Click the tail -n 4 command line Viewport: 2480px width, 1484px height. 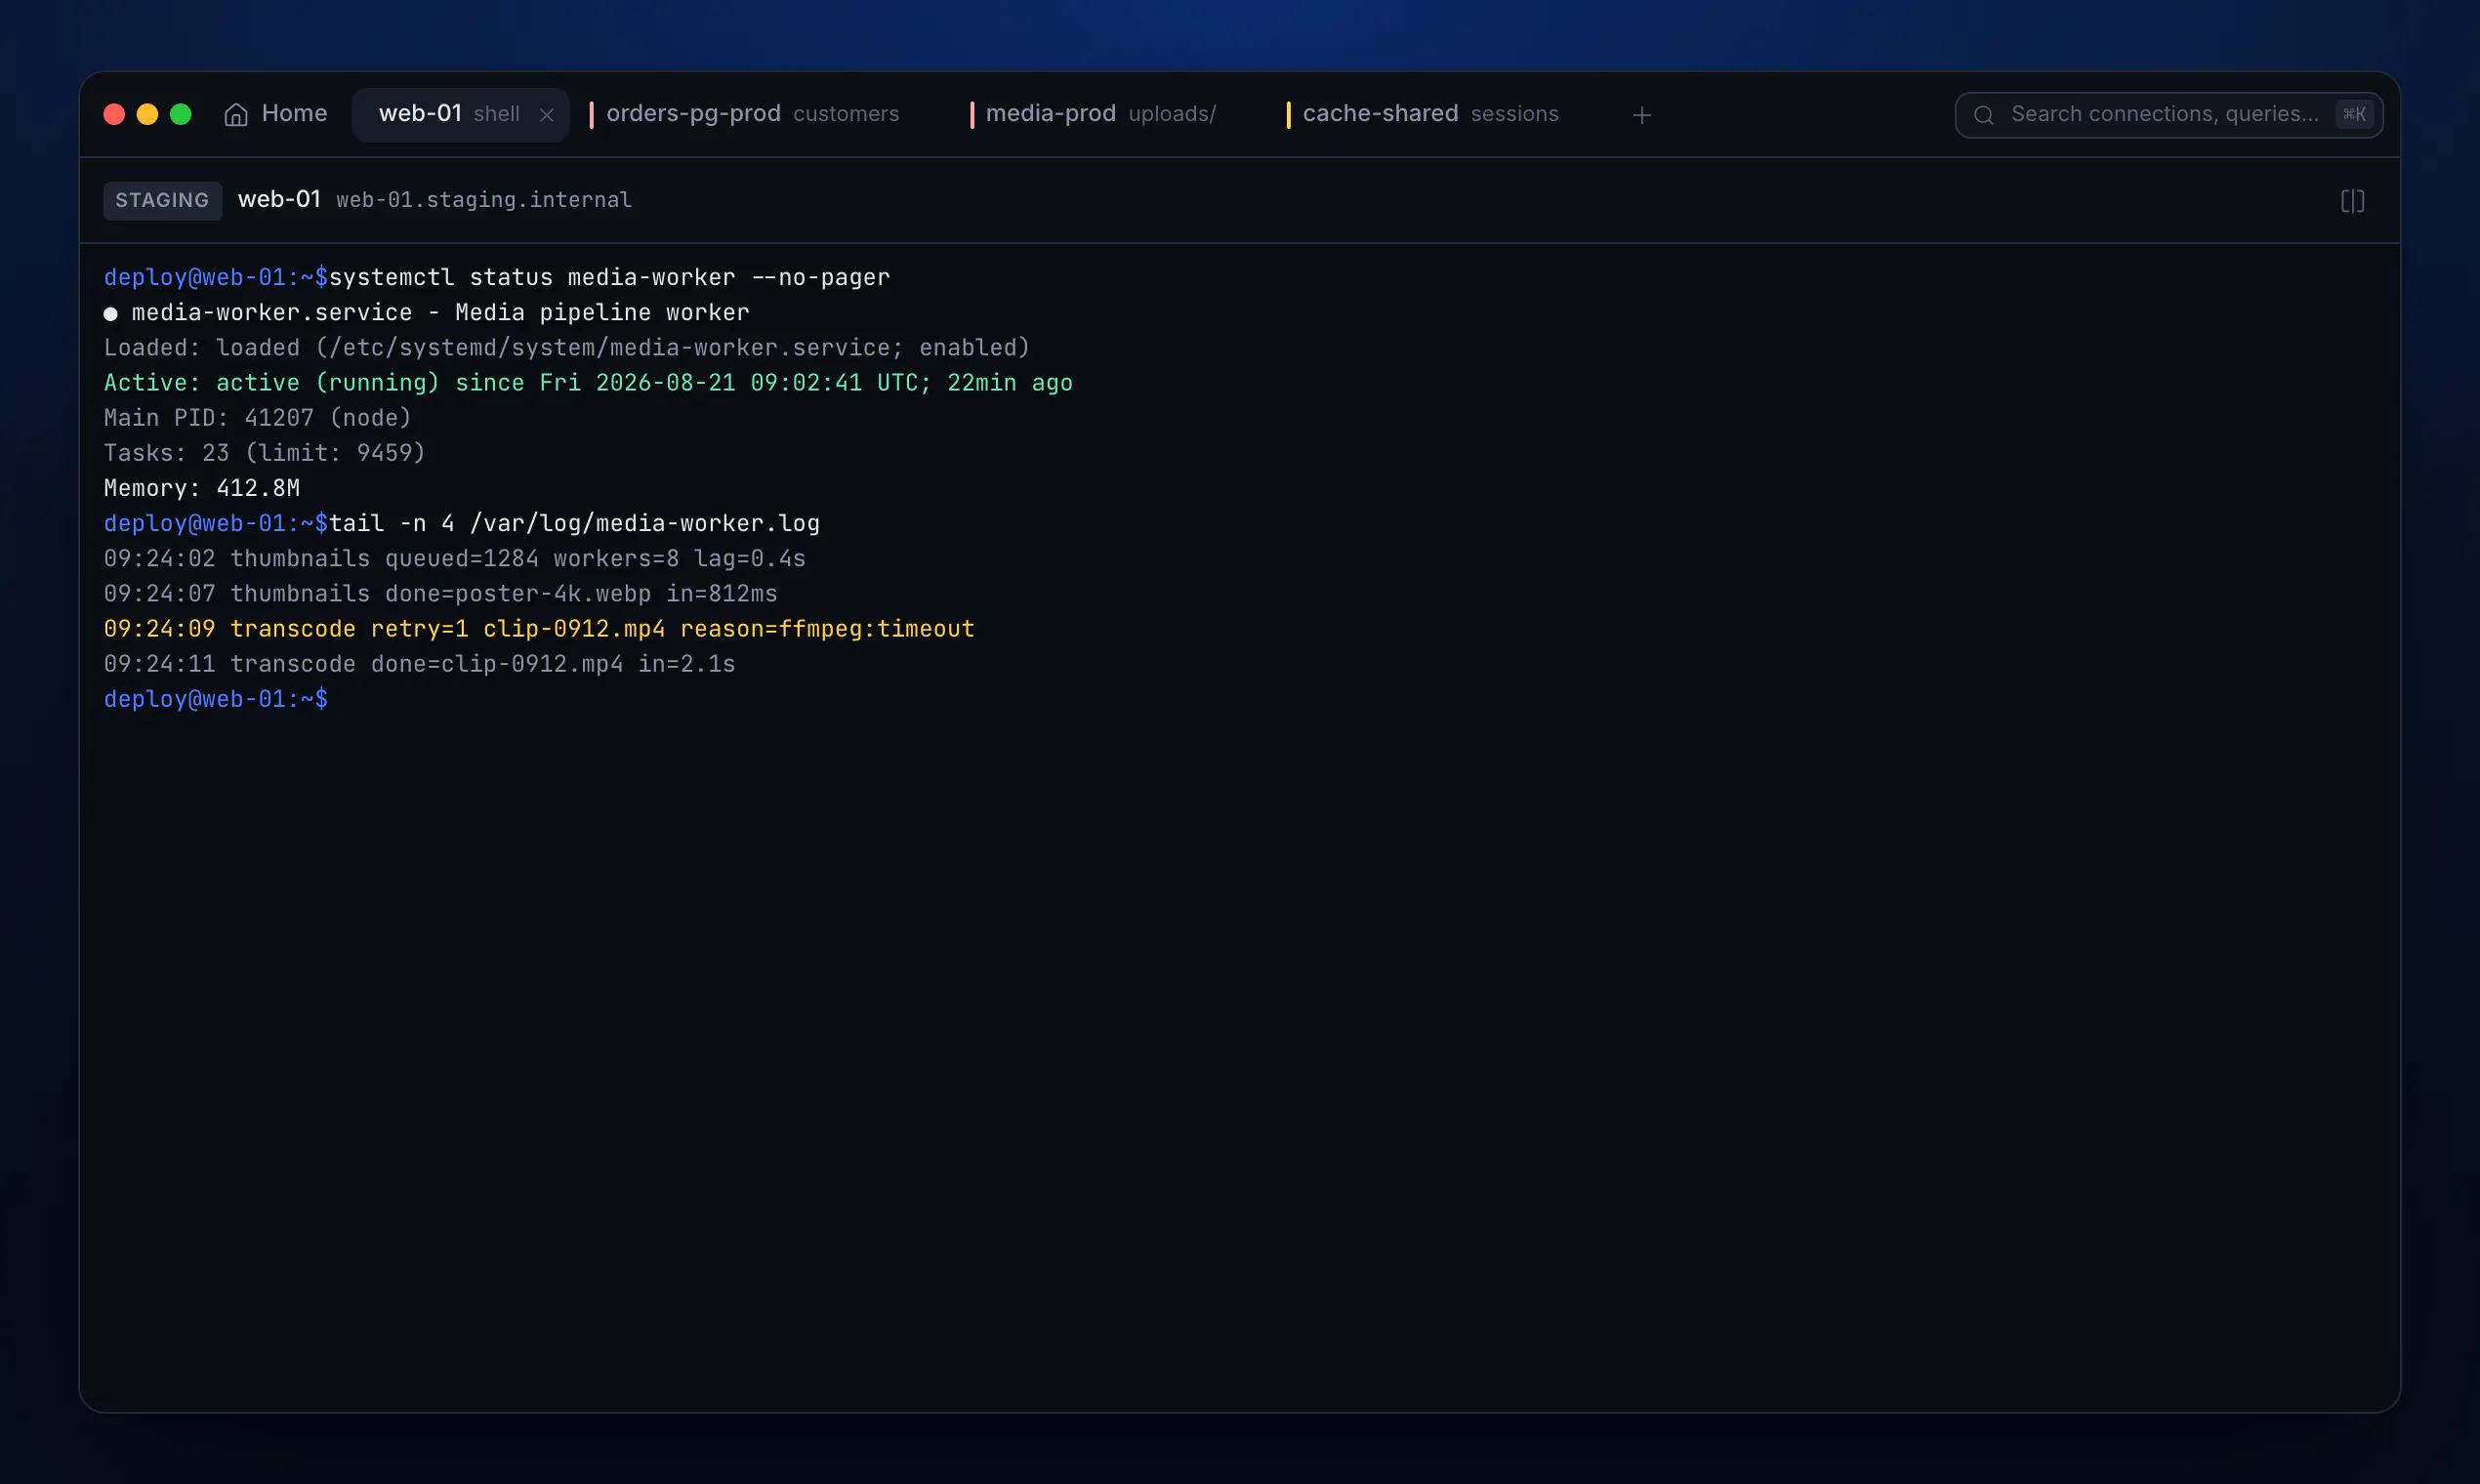462,523
